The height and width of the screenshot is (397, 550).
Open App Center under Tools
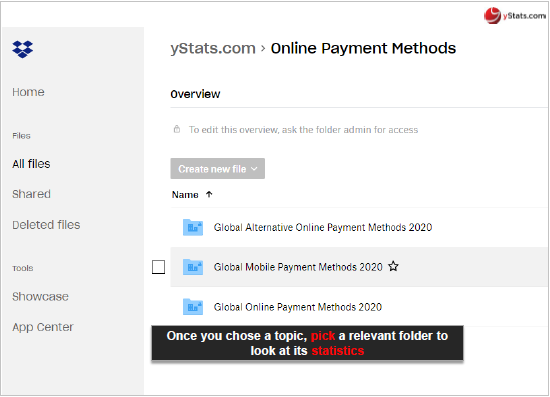point(43,327)
